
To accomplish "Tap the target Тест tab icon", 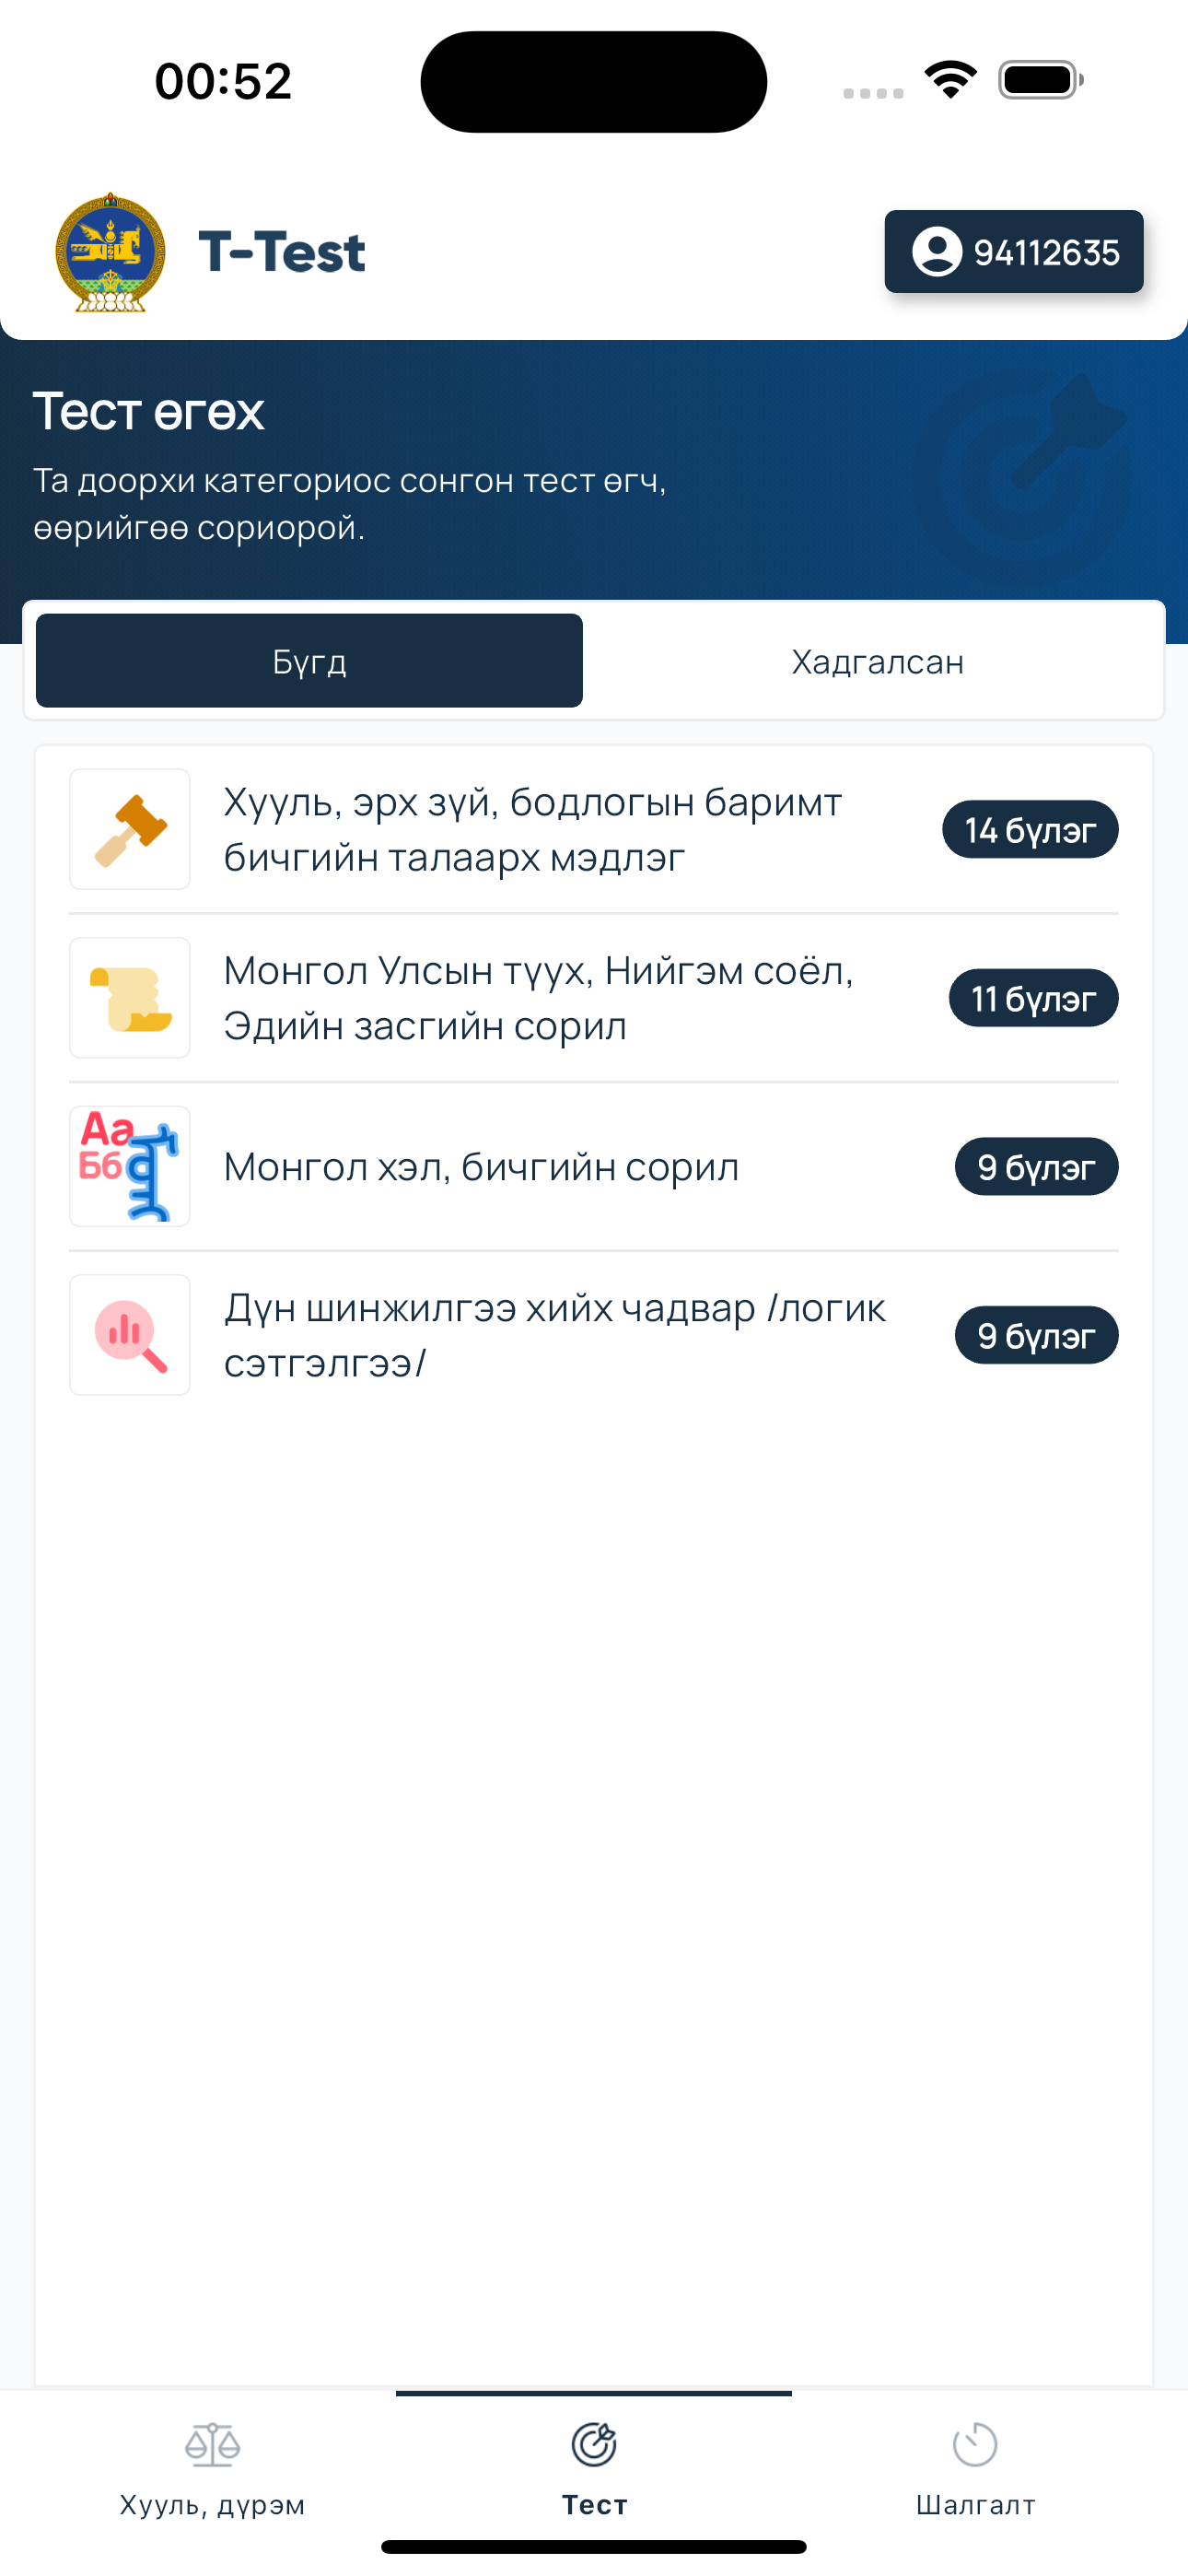I will (594, 2445).
